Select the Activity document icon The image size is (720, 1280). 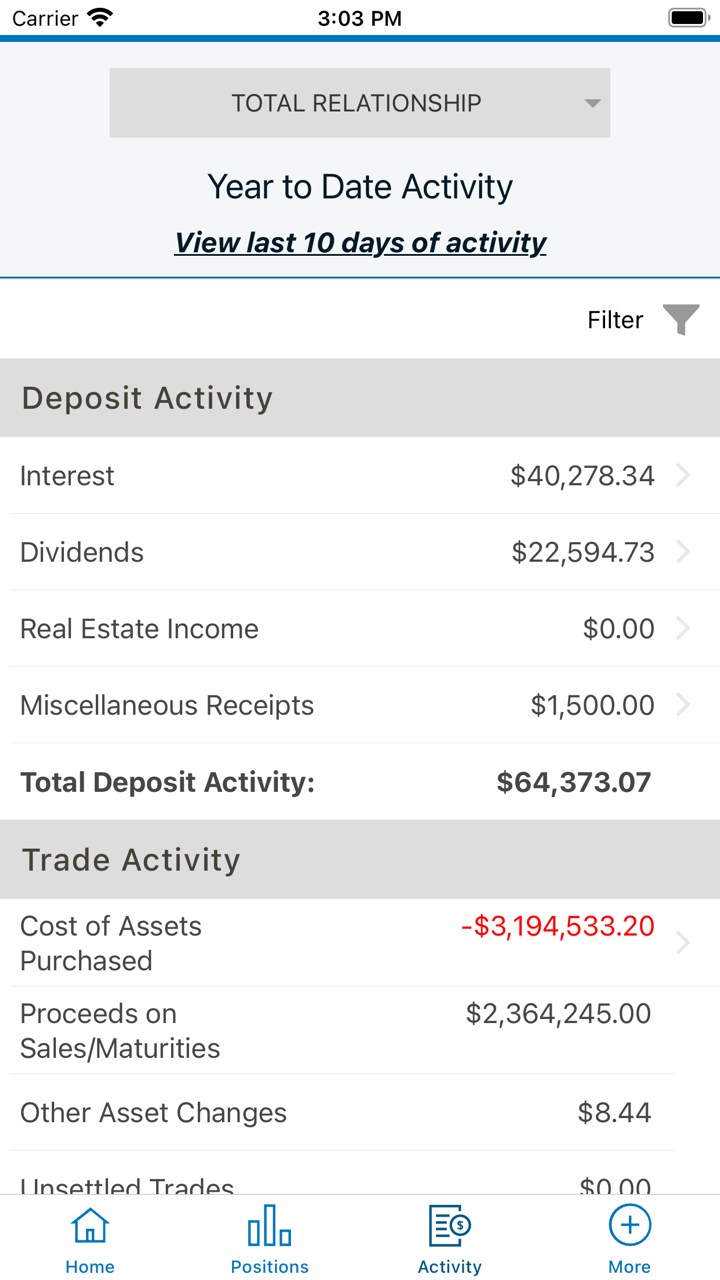pyautogui.click(x=449, y=1225)
